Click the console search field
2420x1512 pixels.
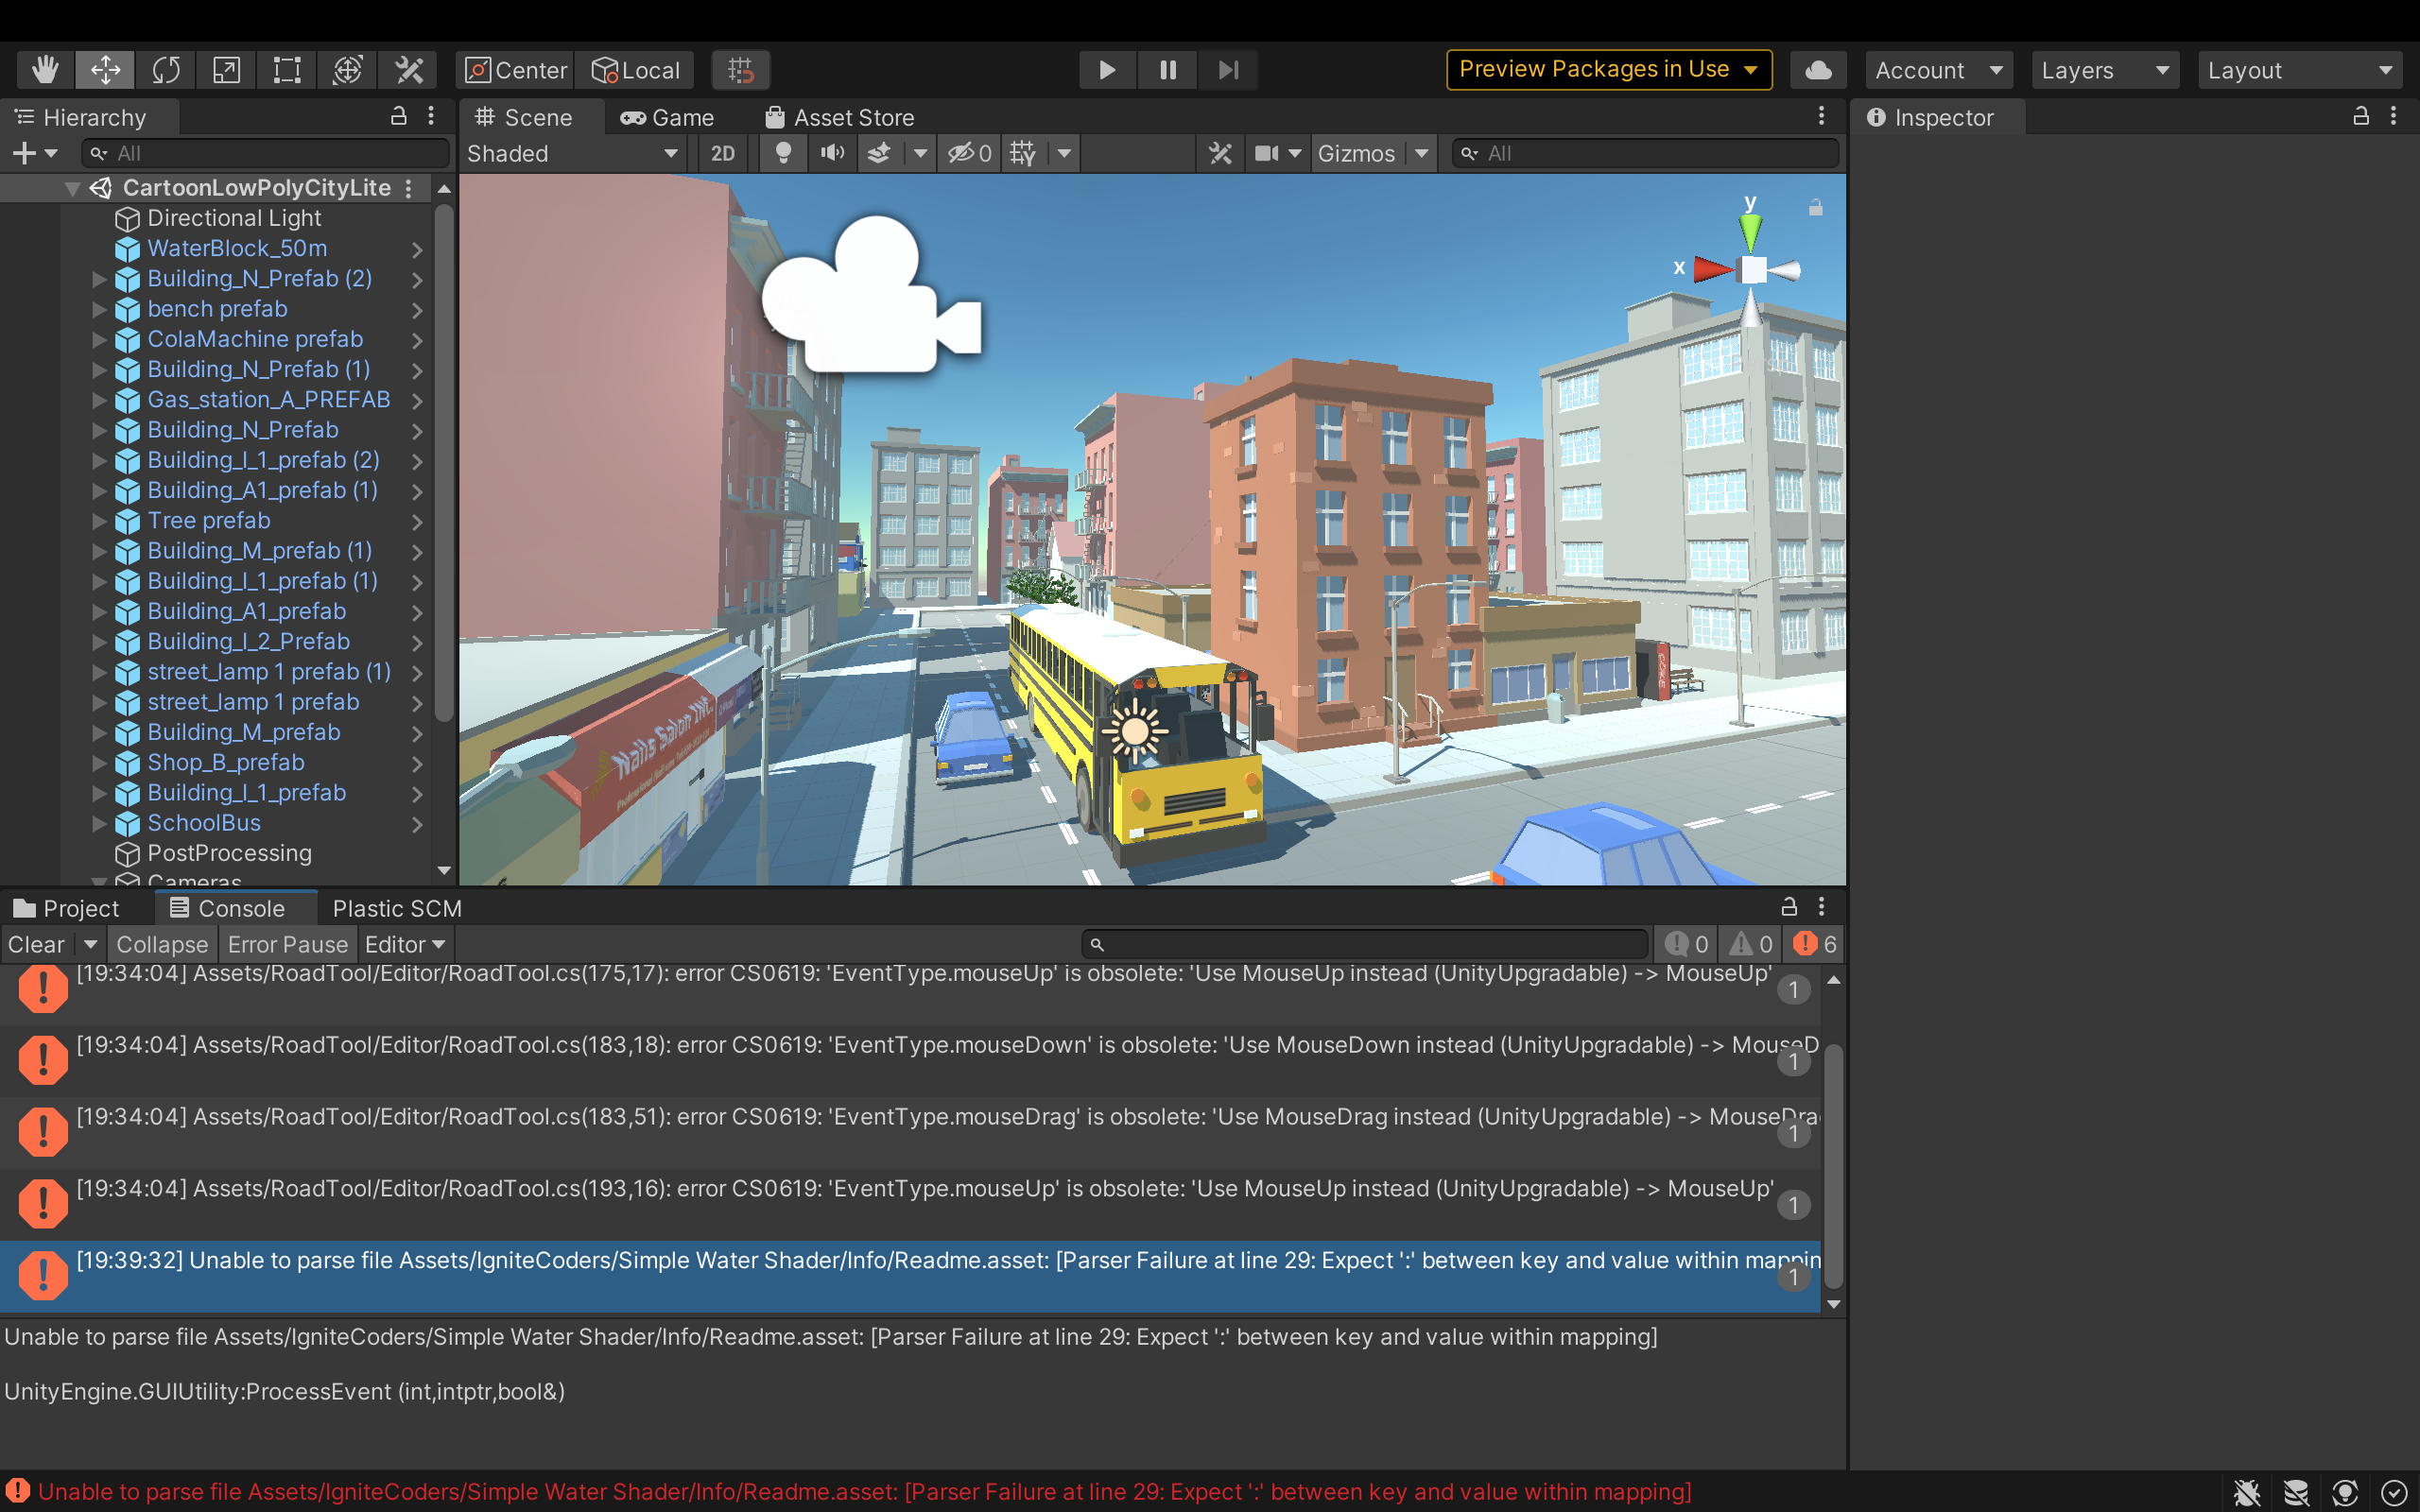tap(1366, 944)
